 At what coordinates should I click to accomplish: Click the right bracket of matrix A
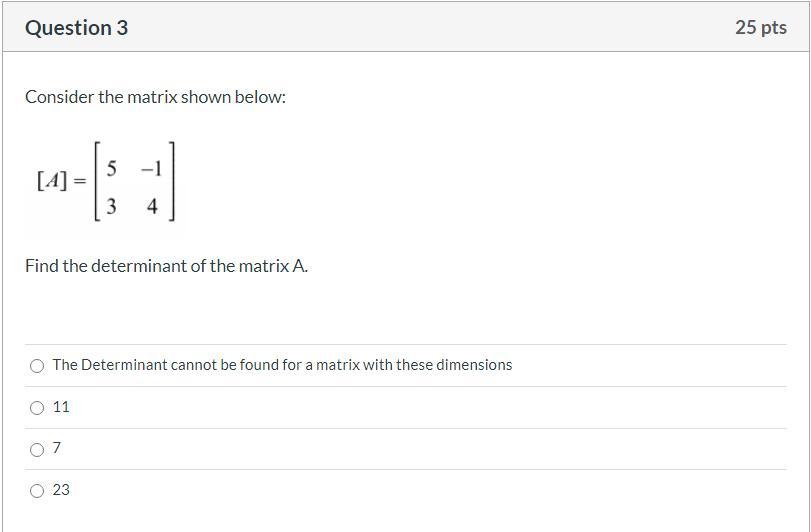point(172,184)
